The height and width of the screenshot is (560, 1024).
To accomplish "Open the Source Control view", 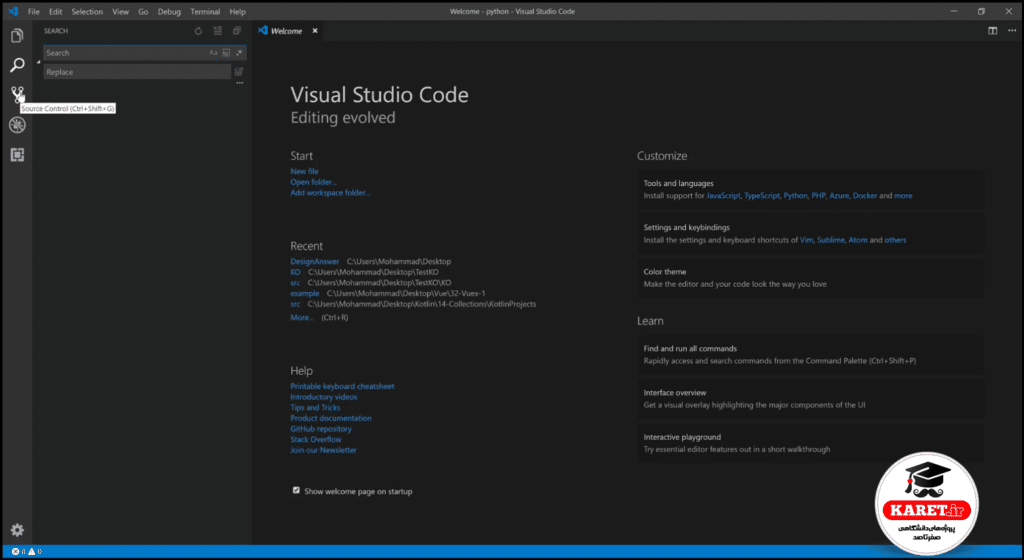I will (x=17, y=95).
